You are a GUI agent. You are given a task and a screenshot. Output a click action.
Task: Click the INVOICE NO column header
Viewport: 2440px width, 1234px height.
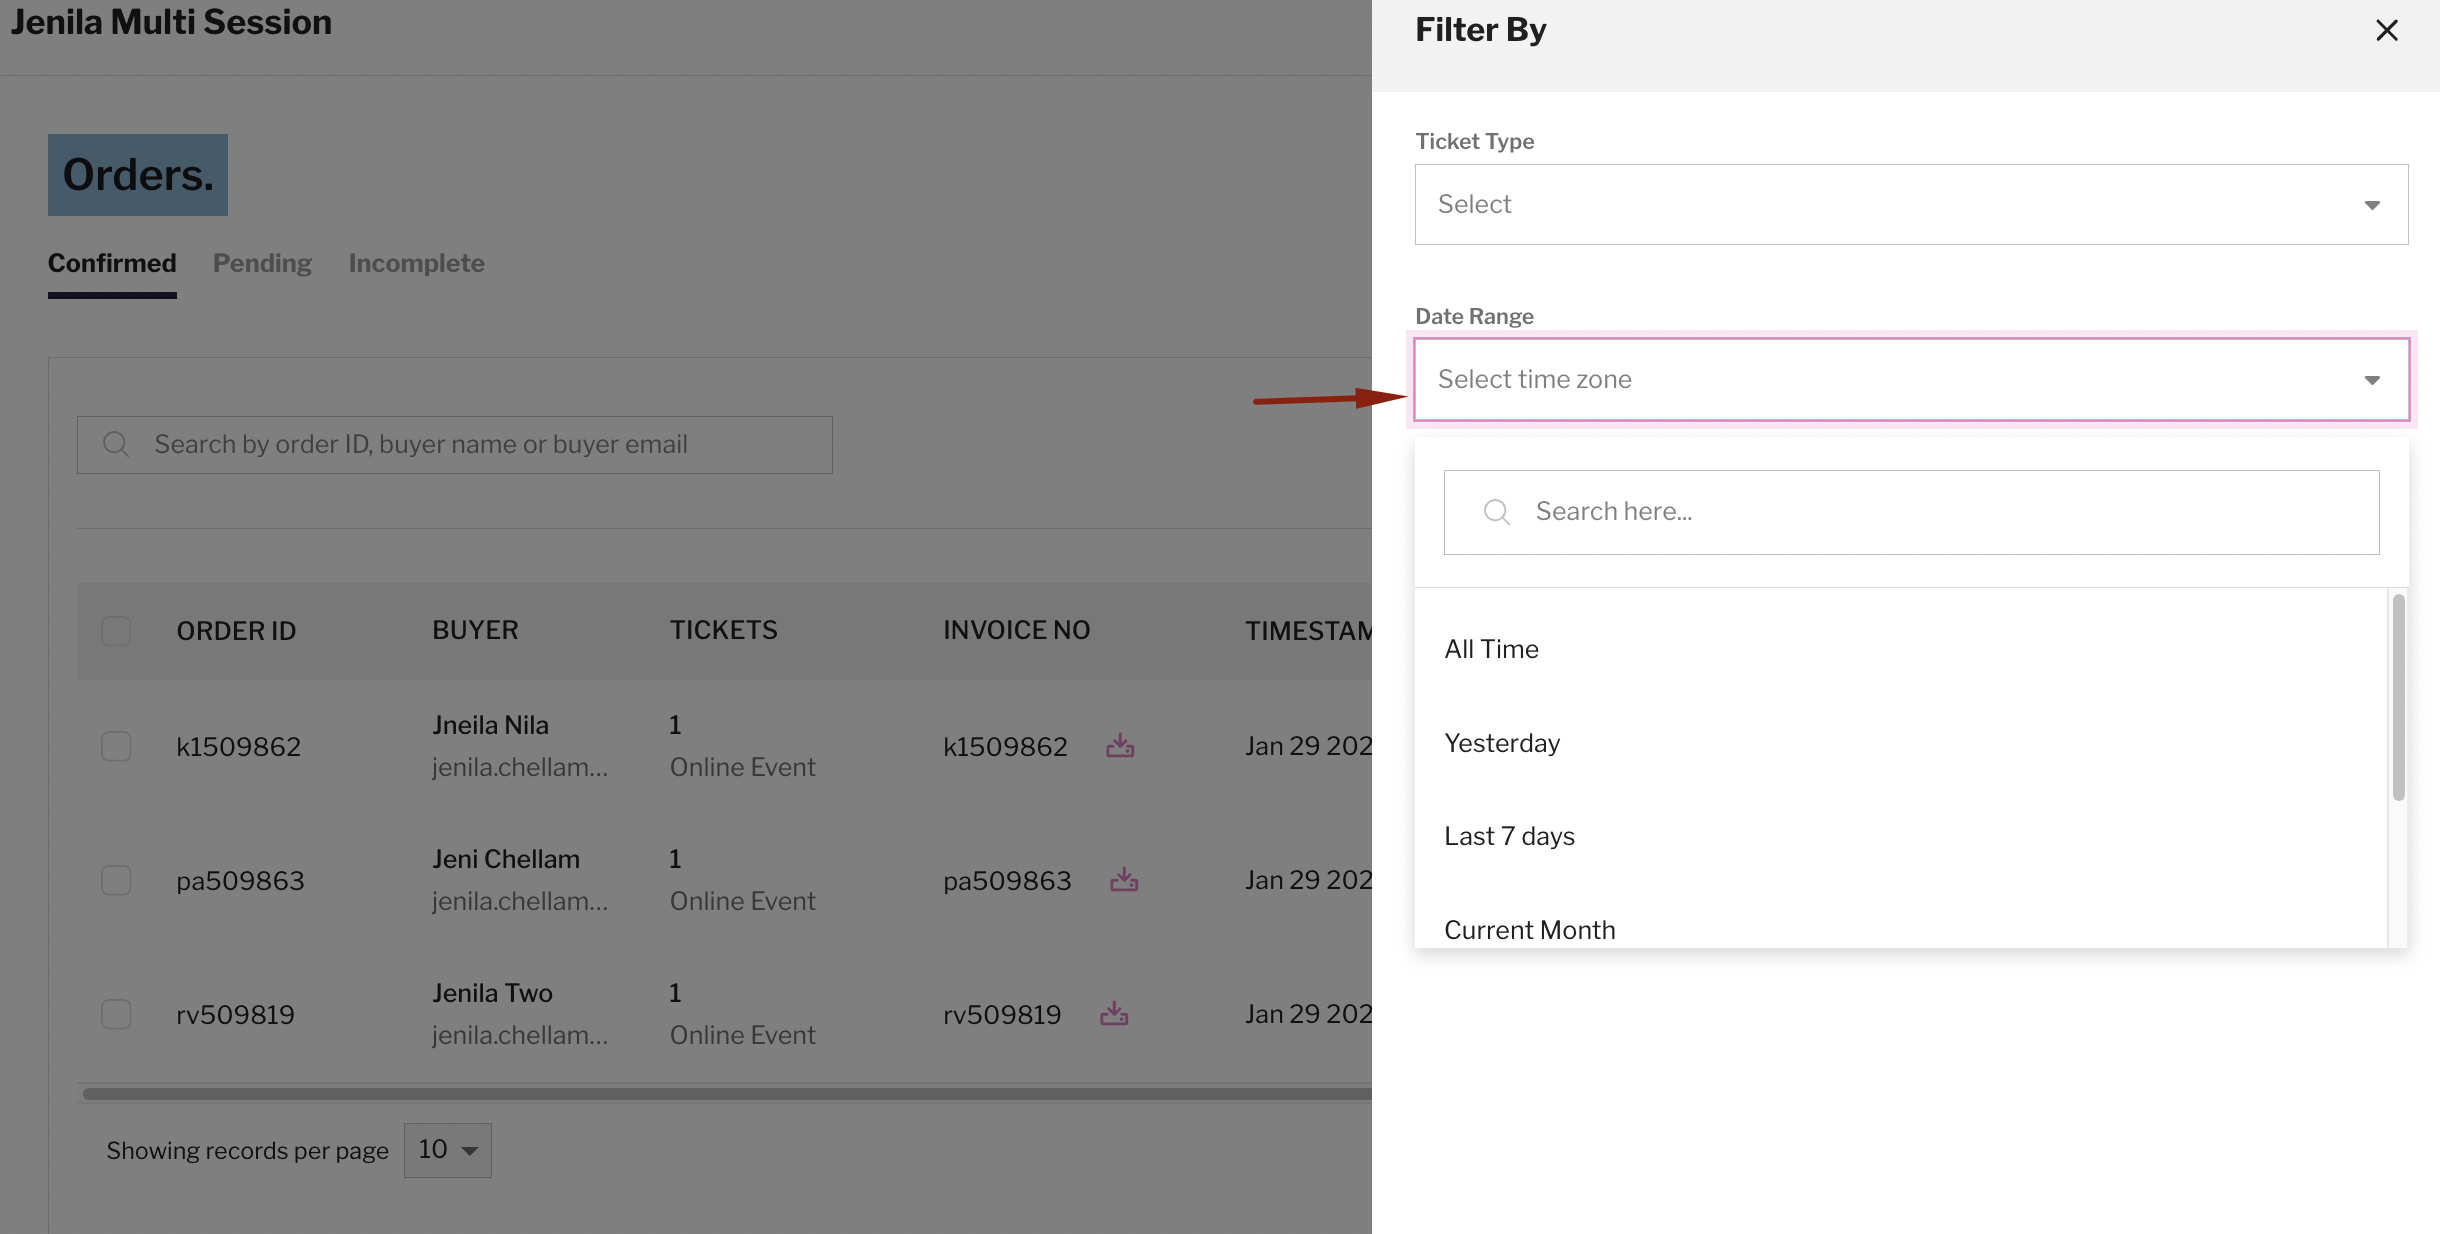[x=1016, y=630]
